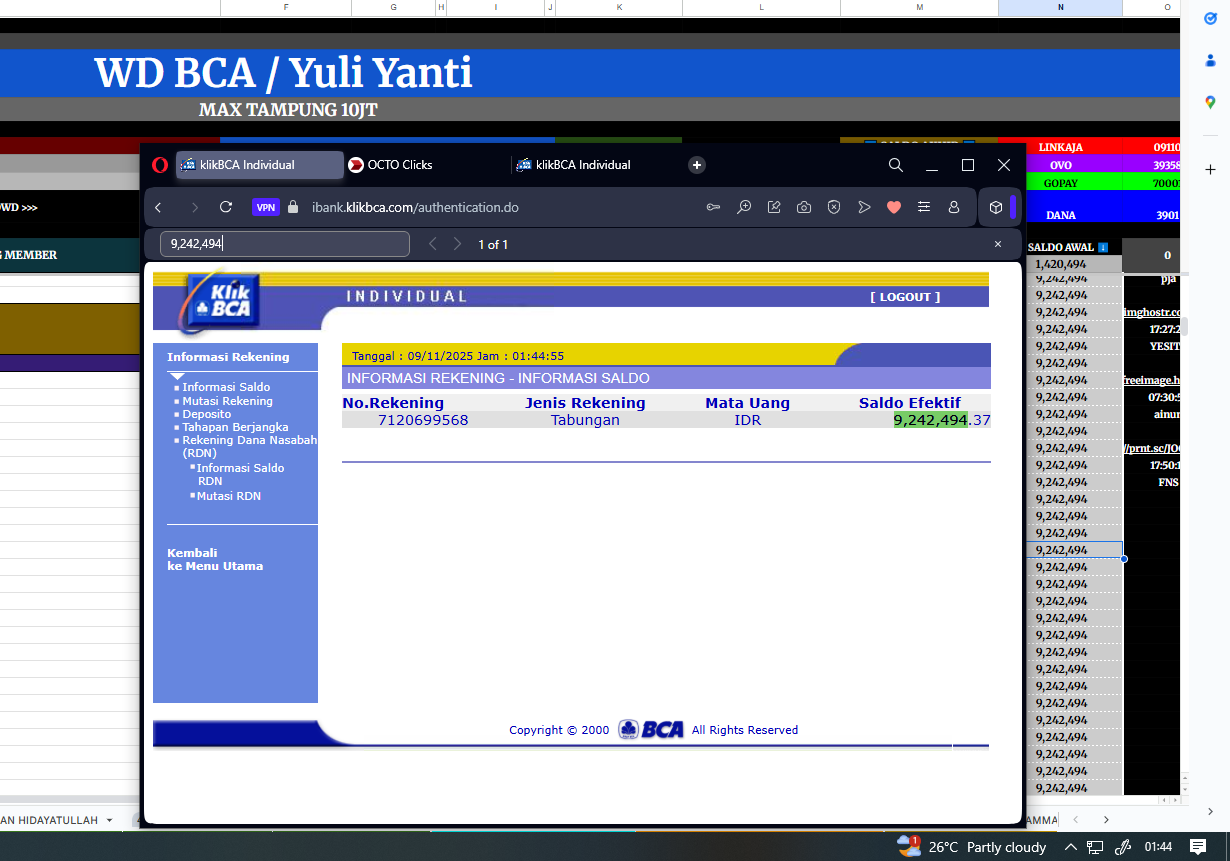
Task: Open the ad blocker shield icon
Action: click(x=834, y=207)
